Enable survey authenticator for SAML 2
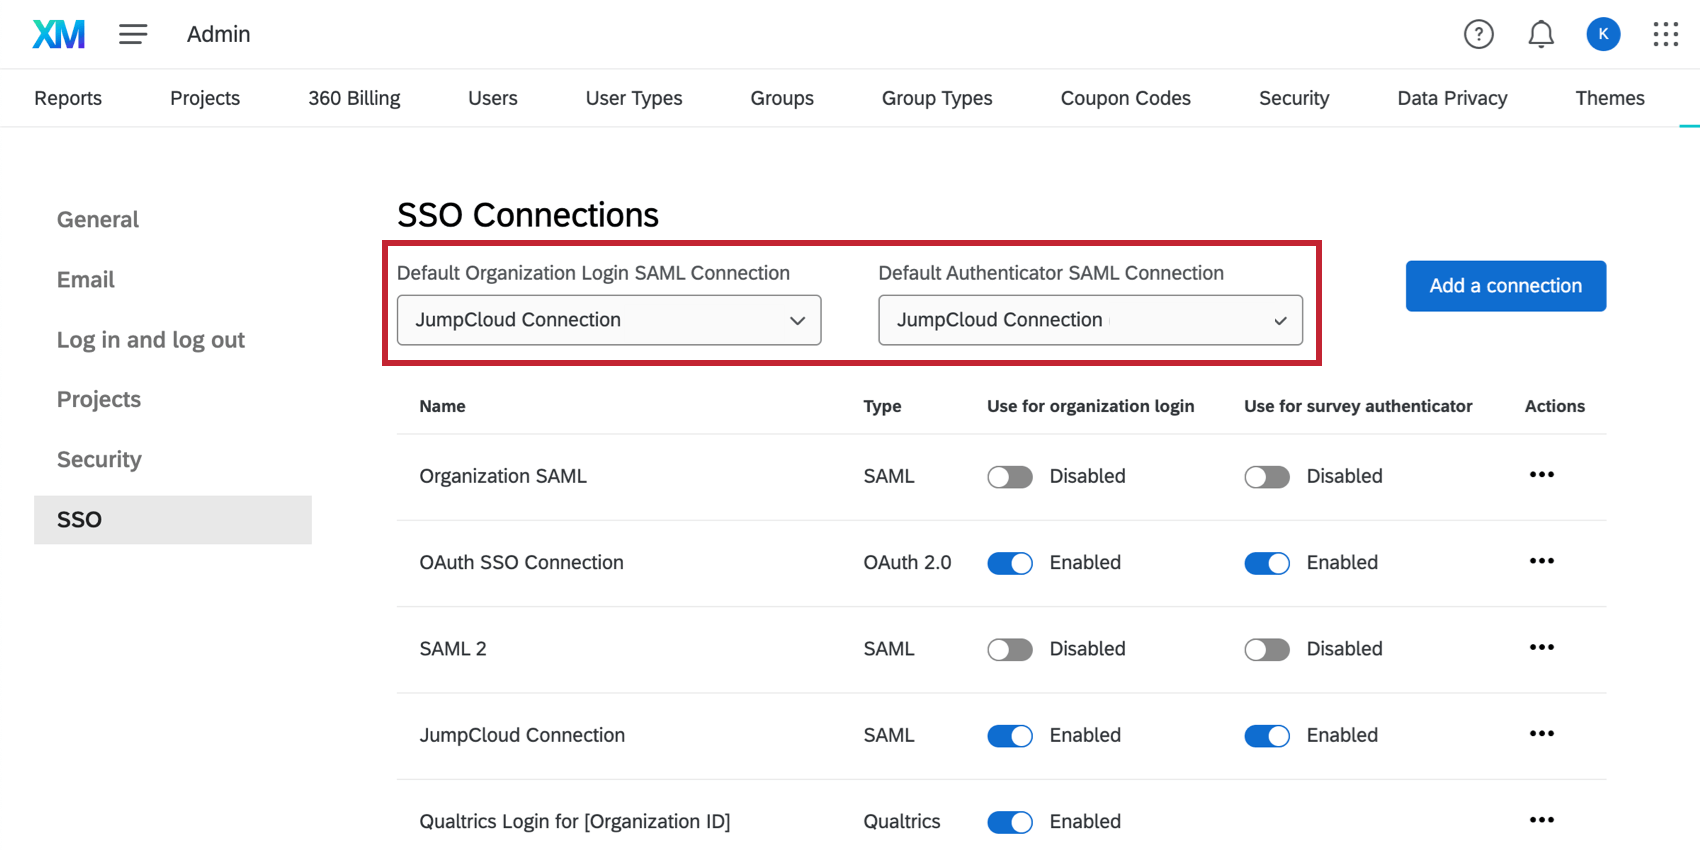 click(x=1266, y=650)
